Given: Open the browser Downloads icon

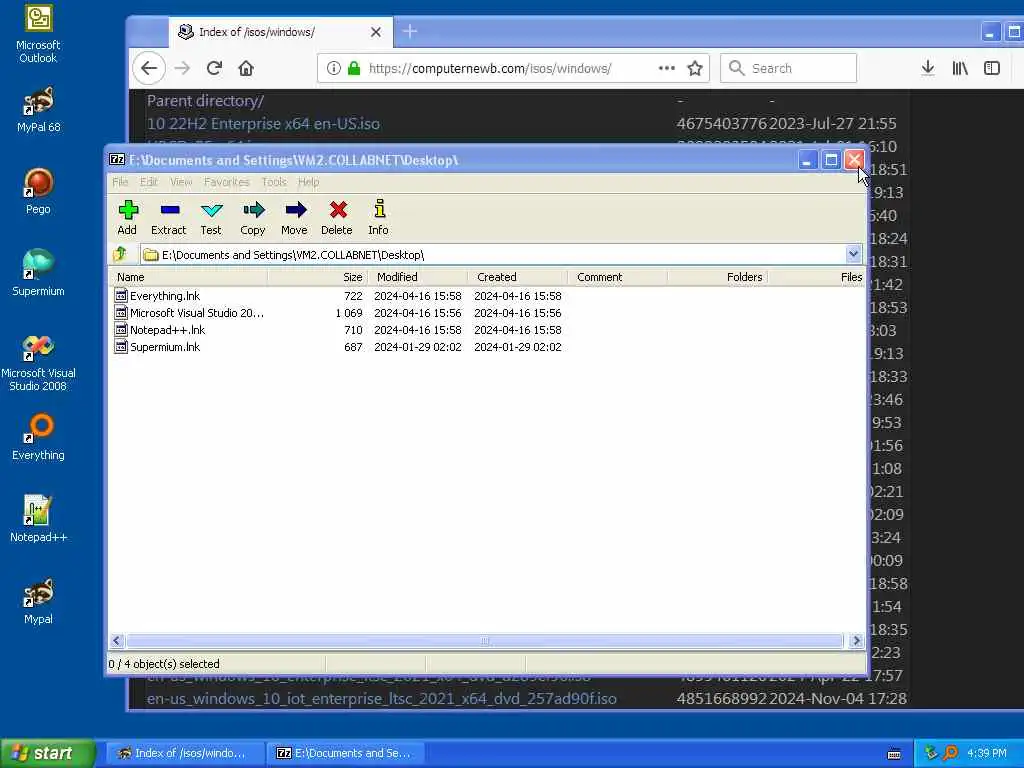Looking at the screenshot, I should [927, 68].
